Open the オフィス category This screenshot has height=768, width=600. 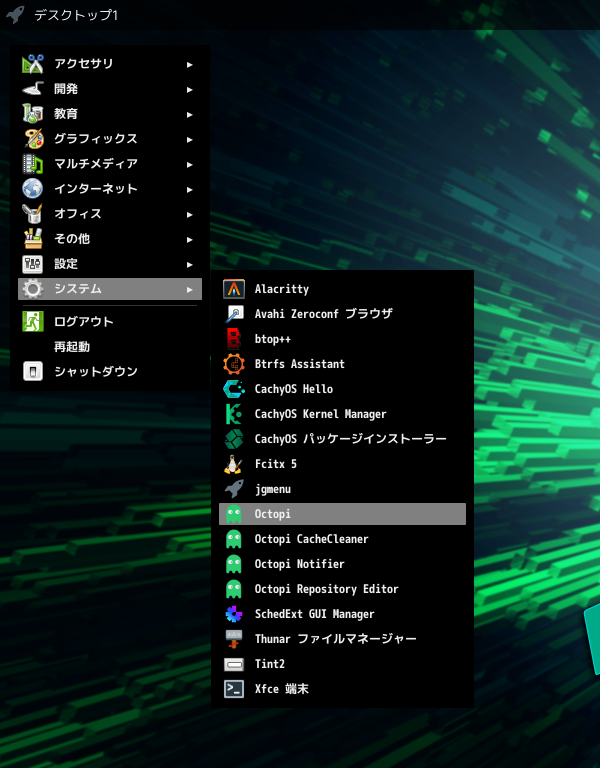(110, 214)
